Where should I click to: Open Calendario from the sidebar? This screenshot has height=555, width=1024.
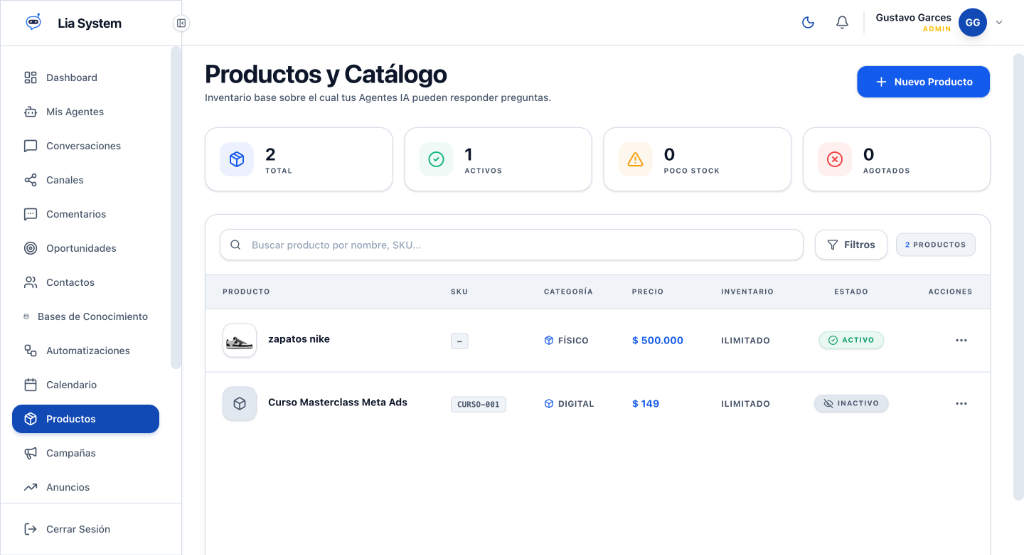tap(86, 385)
